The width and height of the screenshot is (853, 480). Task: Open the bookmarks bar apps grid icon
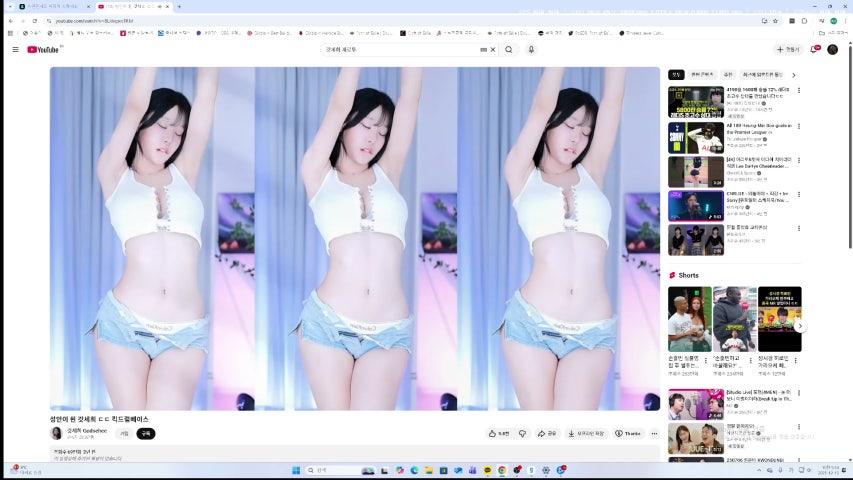pyautogui.click(x=10, y=33)
